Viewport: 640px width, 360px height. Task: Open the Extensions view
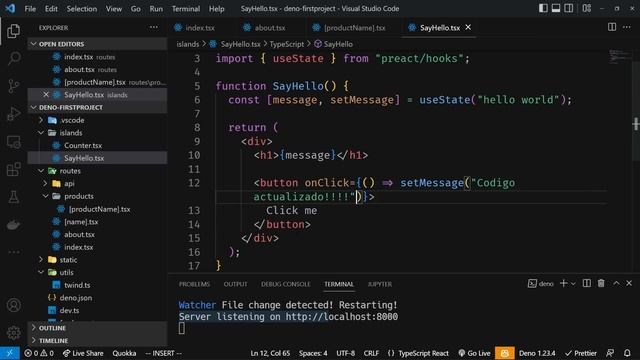click(13, 169)
